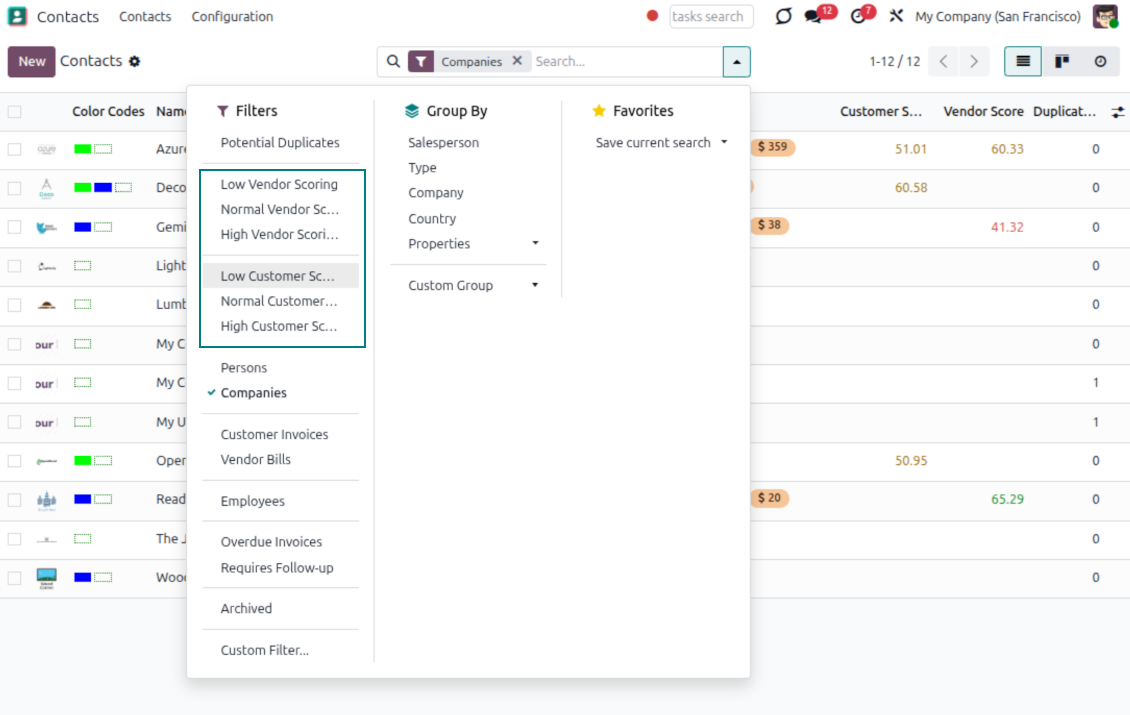The image size is (1130, 715).
Task: Expand the Save current search option
Action: coord(661,143)
